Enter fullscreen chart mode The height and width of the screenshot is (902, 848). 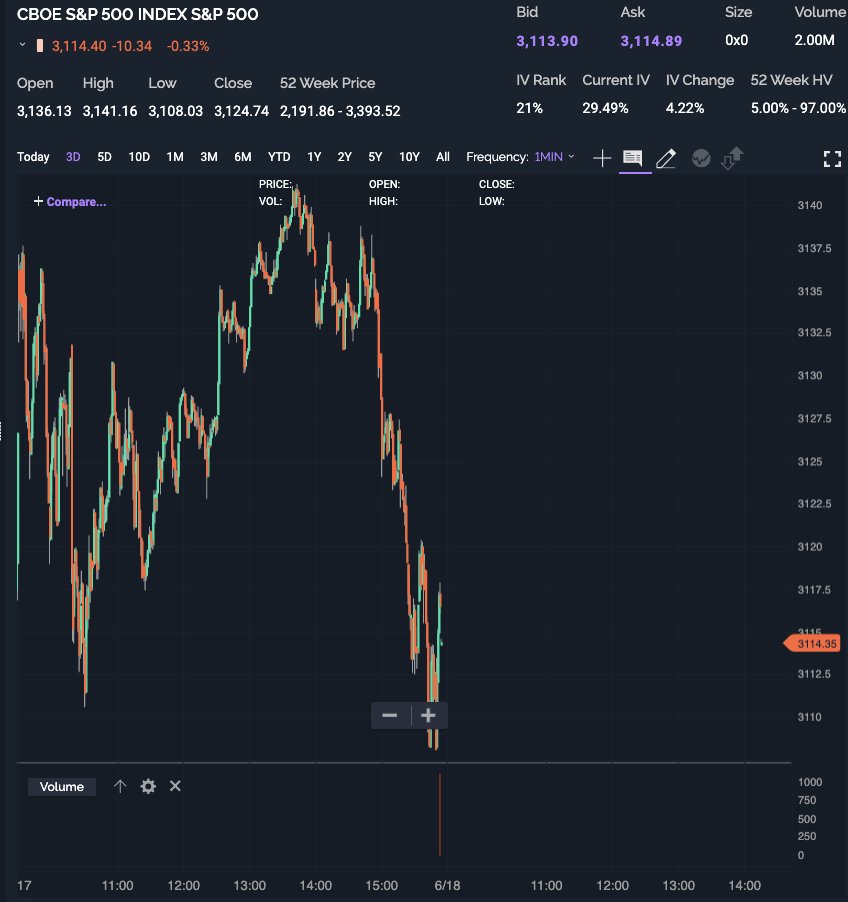click(832, 159)
